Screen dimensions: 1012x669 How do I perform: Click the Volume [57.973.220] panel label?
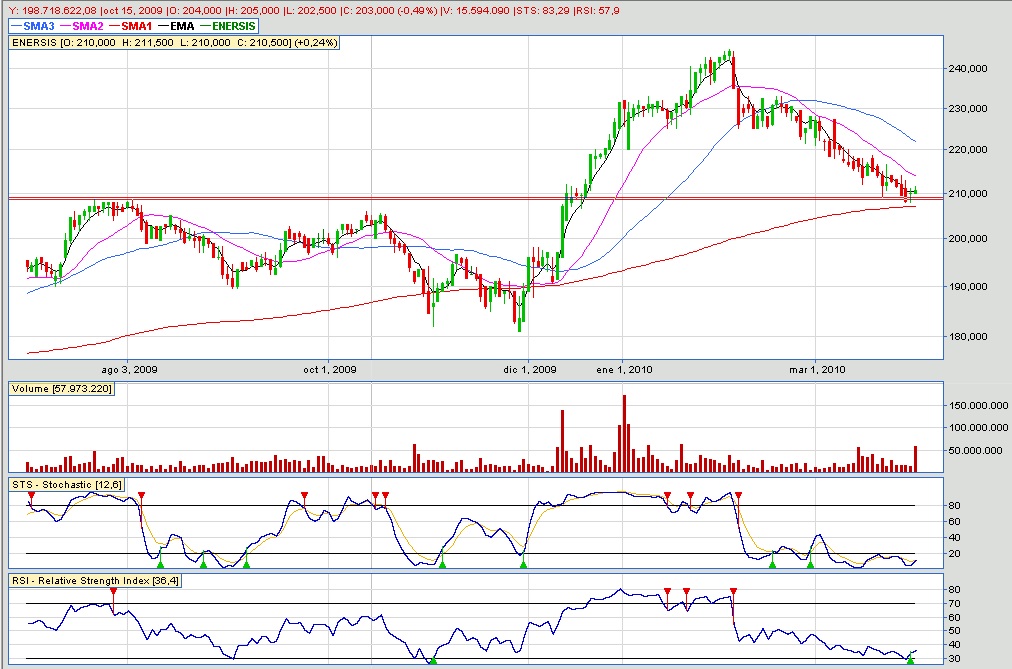62,388
